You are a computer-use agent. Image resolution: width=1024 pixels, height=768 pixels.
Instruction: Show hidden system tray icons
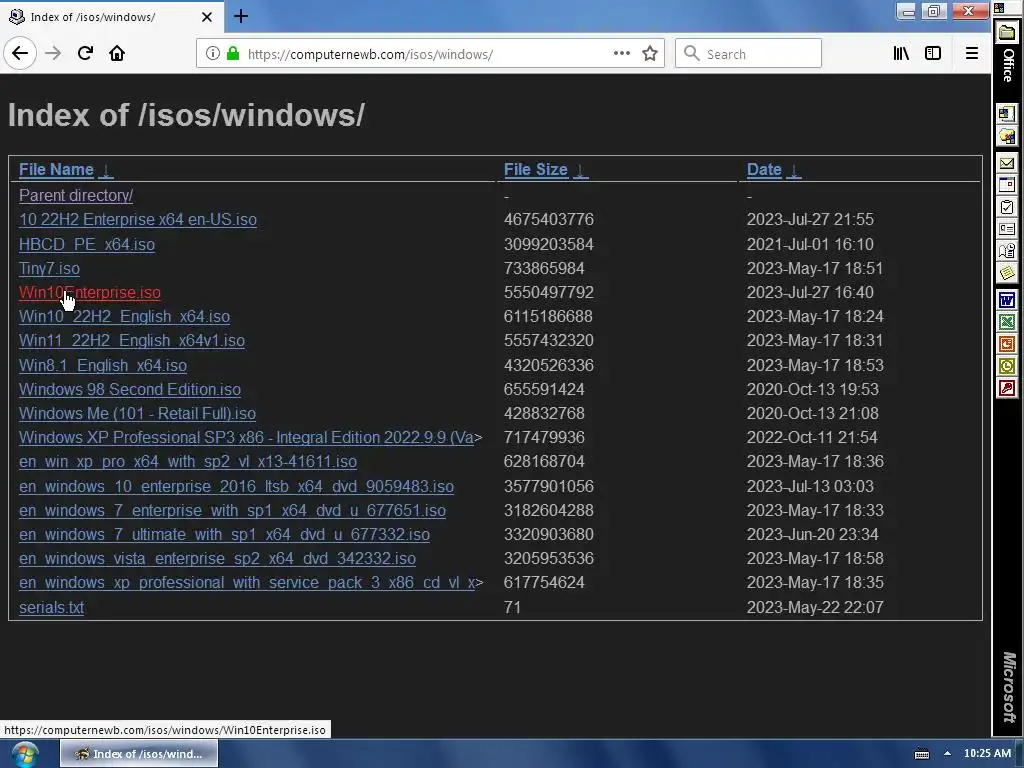click(x=947, y=754)
